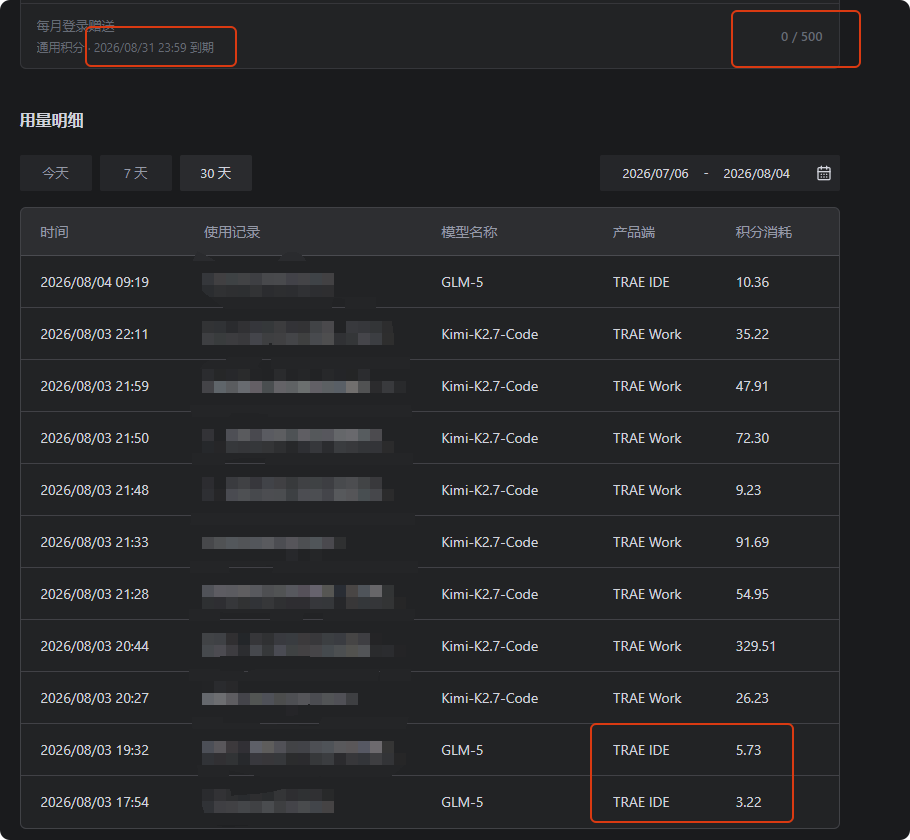Screen dimensions: 910x840
Task: Click the 72.30 credits cost cell
Action: click(752, 438)
